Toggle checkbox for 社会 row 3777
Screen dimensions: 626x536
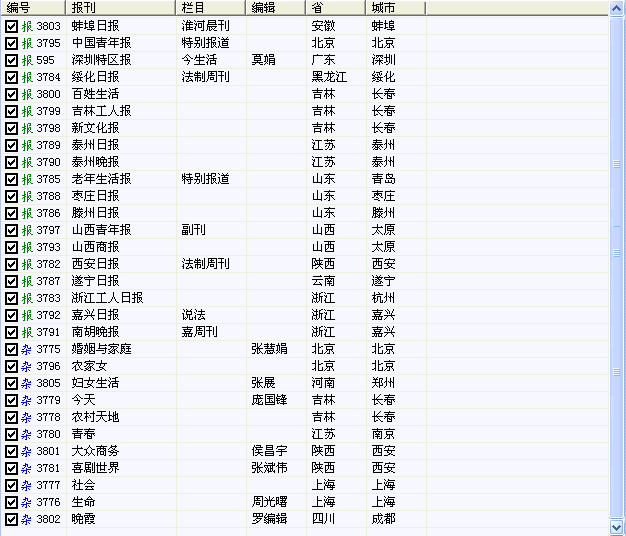coord(11,485)
